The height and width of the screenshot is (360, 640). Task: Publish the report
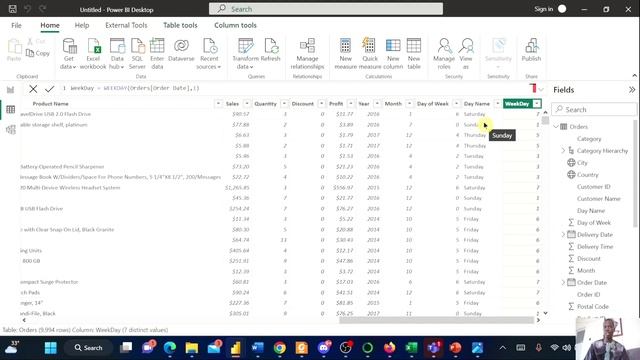click(x=531, y=51)
